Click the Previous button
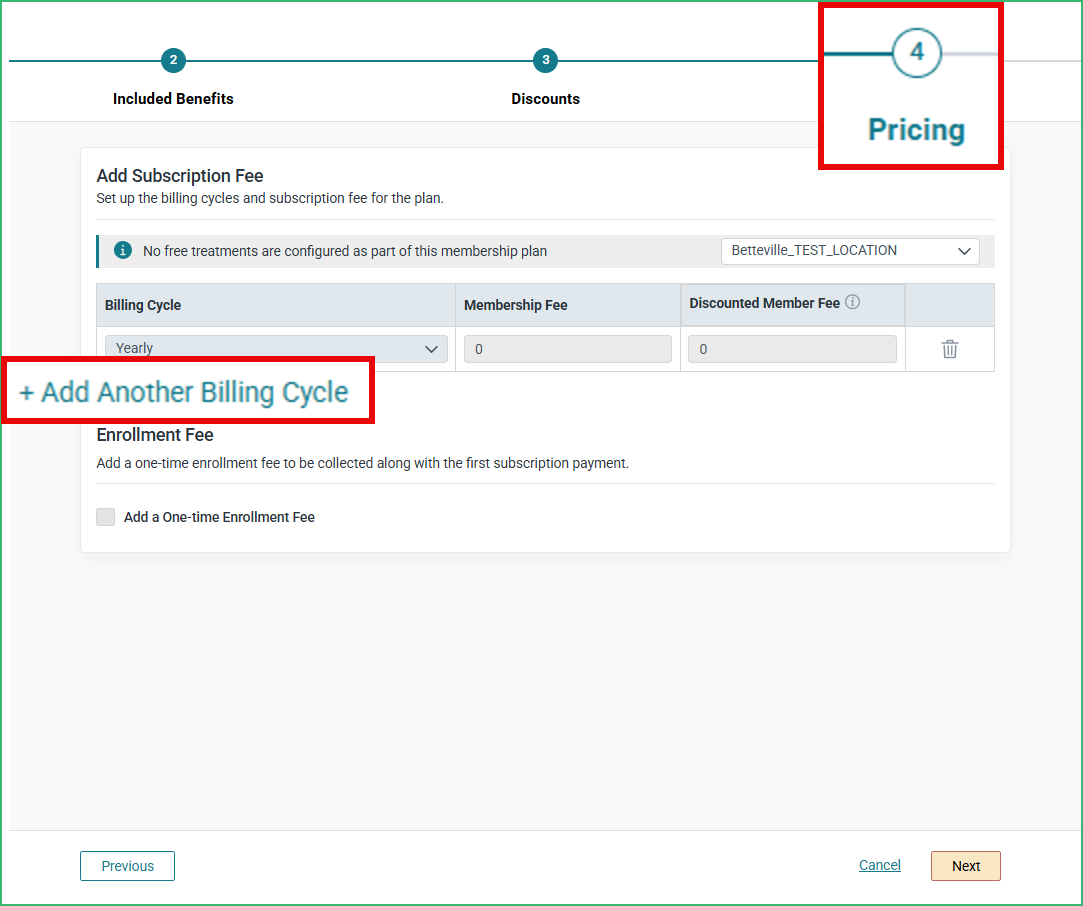 pos(127,865)
